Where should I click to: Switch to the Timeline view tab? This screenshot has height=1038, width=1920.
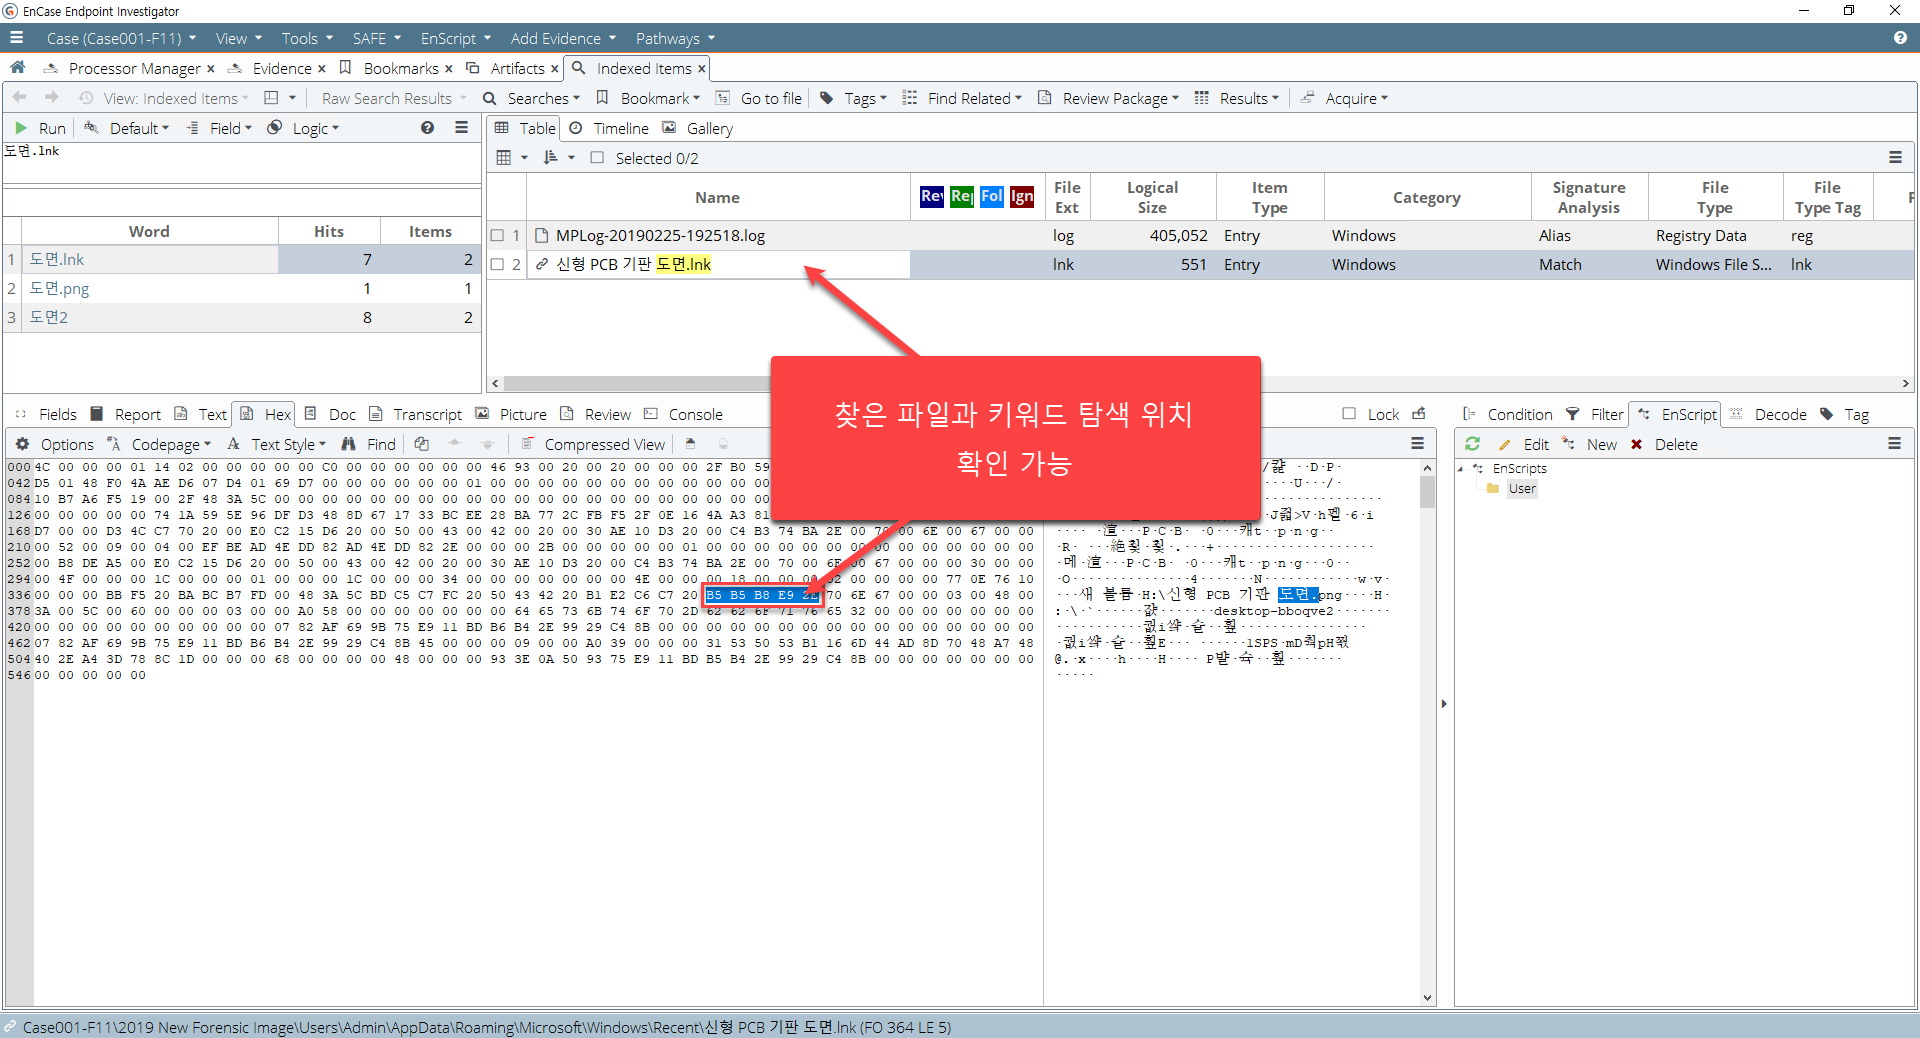[609, 128]
